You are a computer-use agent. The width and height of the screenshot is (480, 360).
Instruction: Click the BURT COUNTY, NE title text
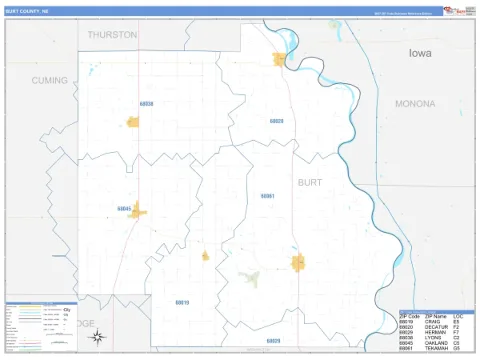point(27,11)
